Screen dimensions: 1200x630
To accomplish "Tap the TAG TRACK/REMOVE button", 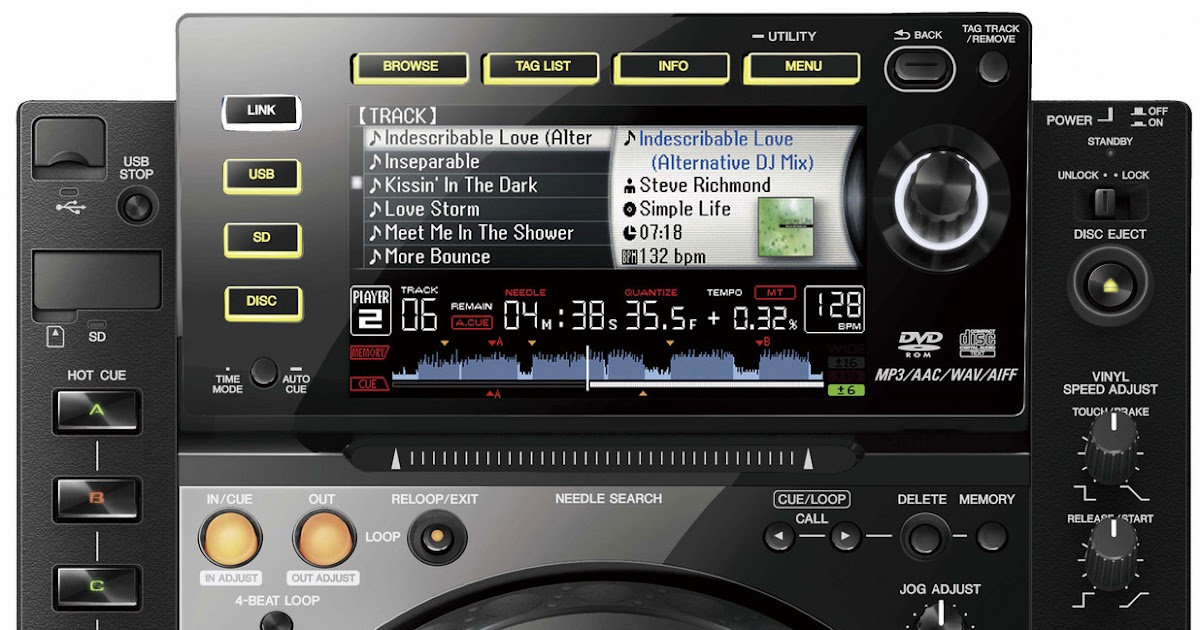I will pyautogui.click(x=993, y=68).
